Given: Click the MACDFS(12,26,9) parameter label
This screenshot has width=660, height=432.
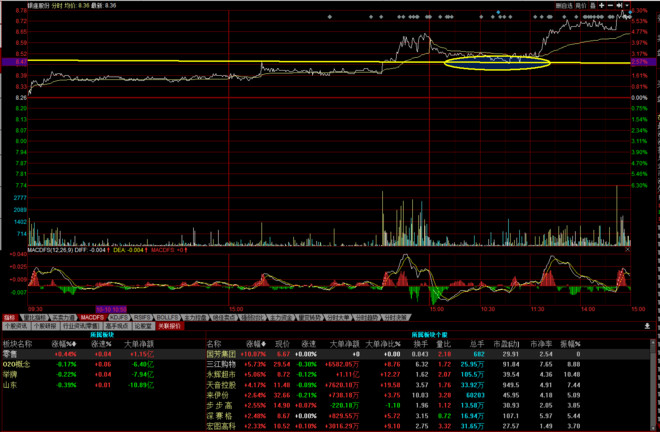Looking at the screenshot, I should (x=51, y=250).
